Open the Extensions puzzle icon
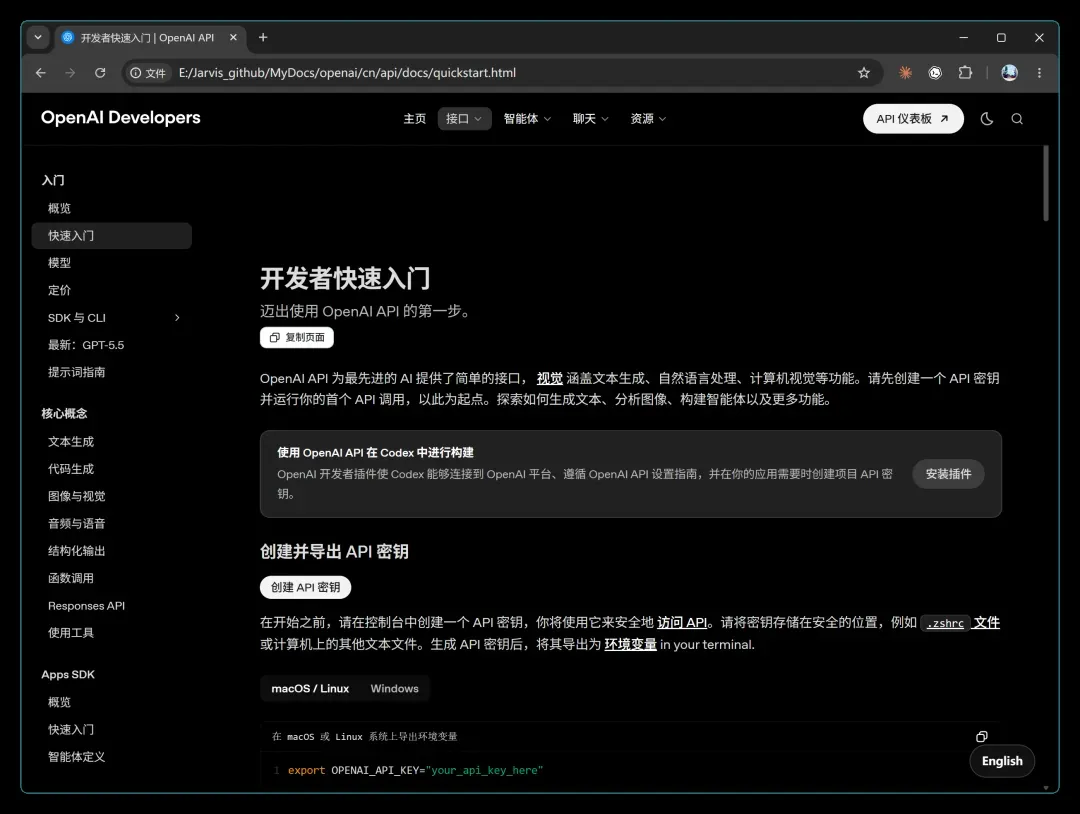The width and height of the screenshot is (1080, 814). tap(965, 73)
